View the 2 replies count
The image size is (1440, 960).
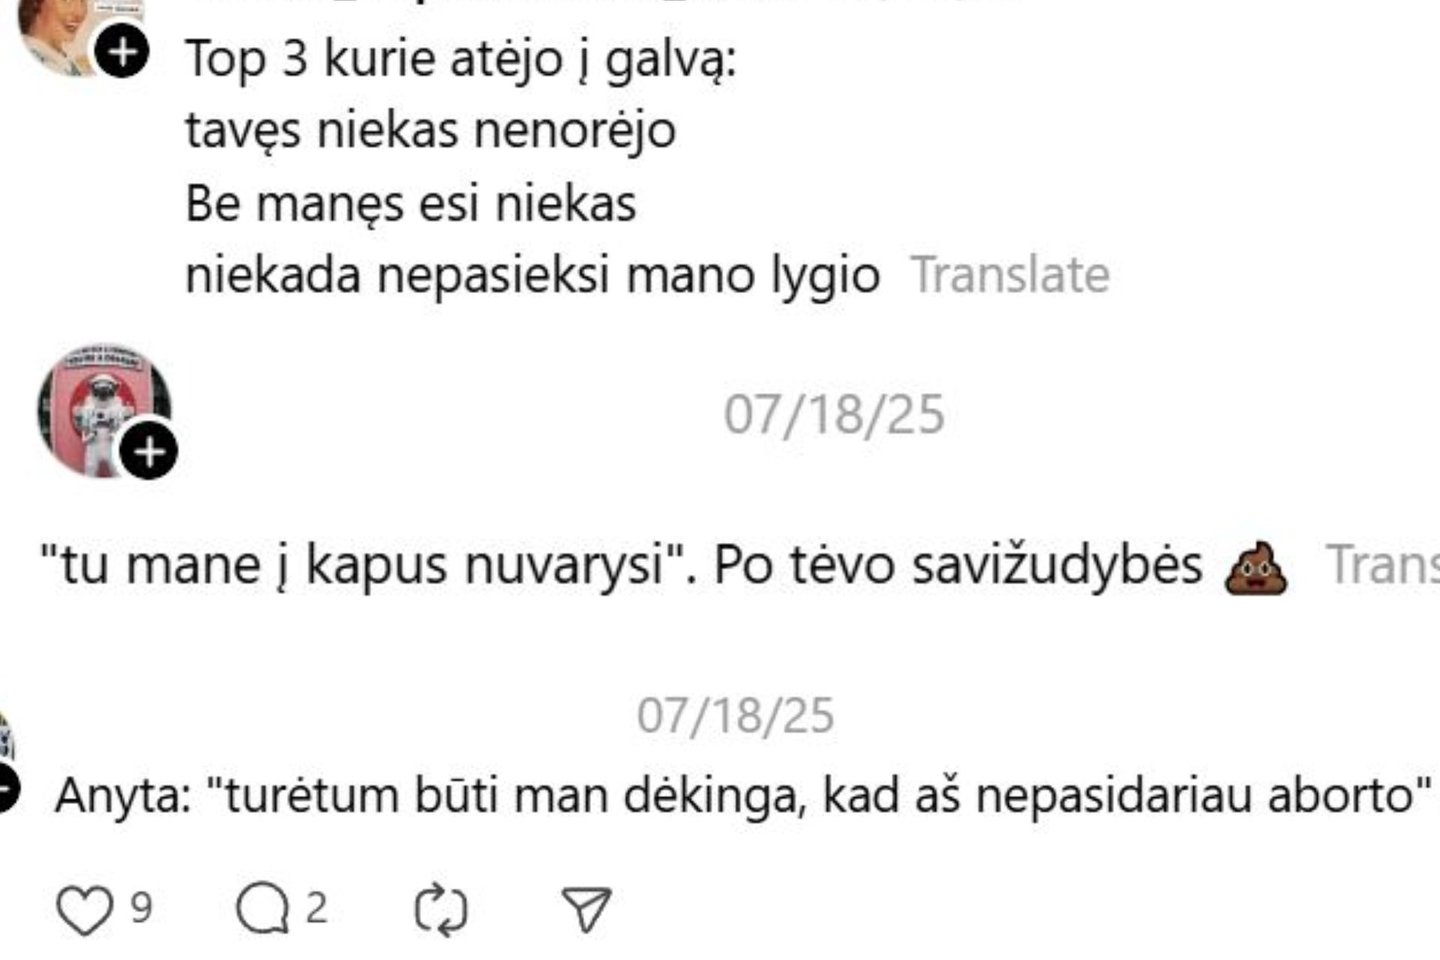[316, 908]
